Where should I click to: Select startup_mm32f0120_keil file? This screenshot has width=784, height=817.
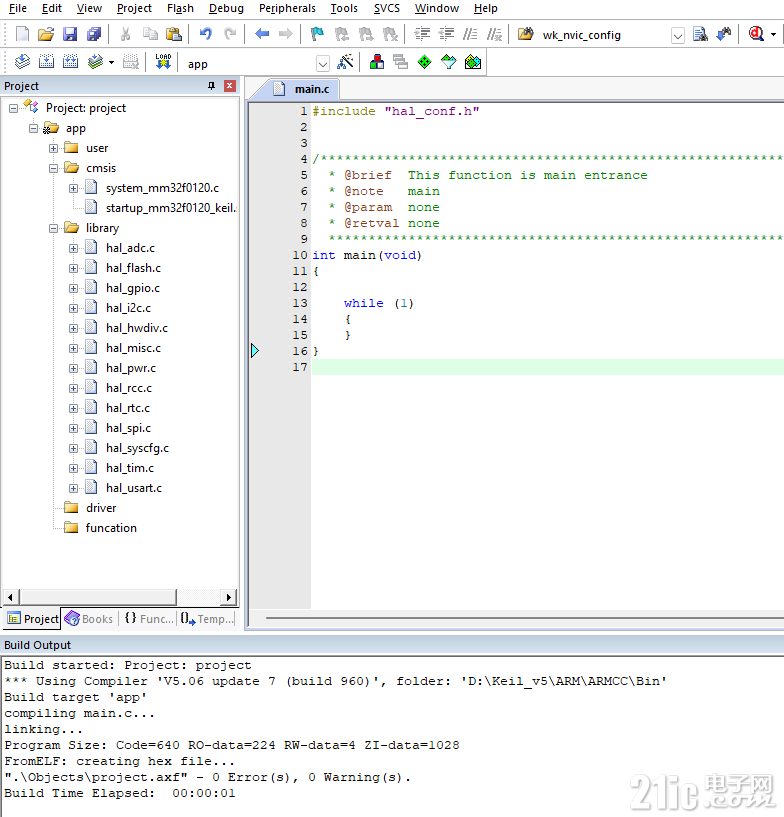click(x=171, y=208)
